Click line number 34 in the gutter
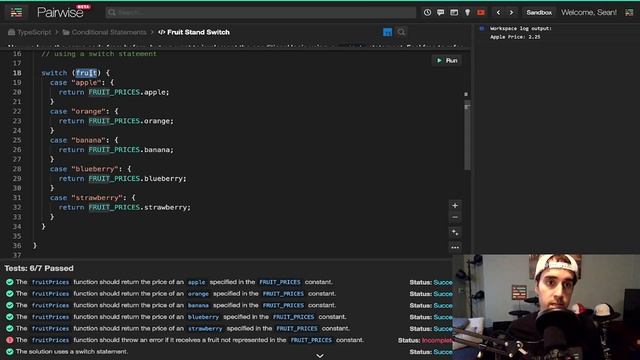This screenshot has height=360, width=640. pyautogui.click(x=17, y=227)
